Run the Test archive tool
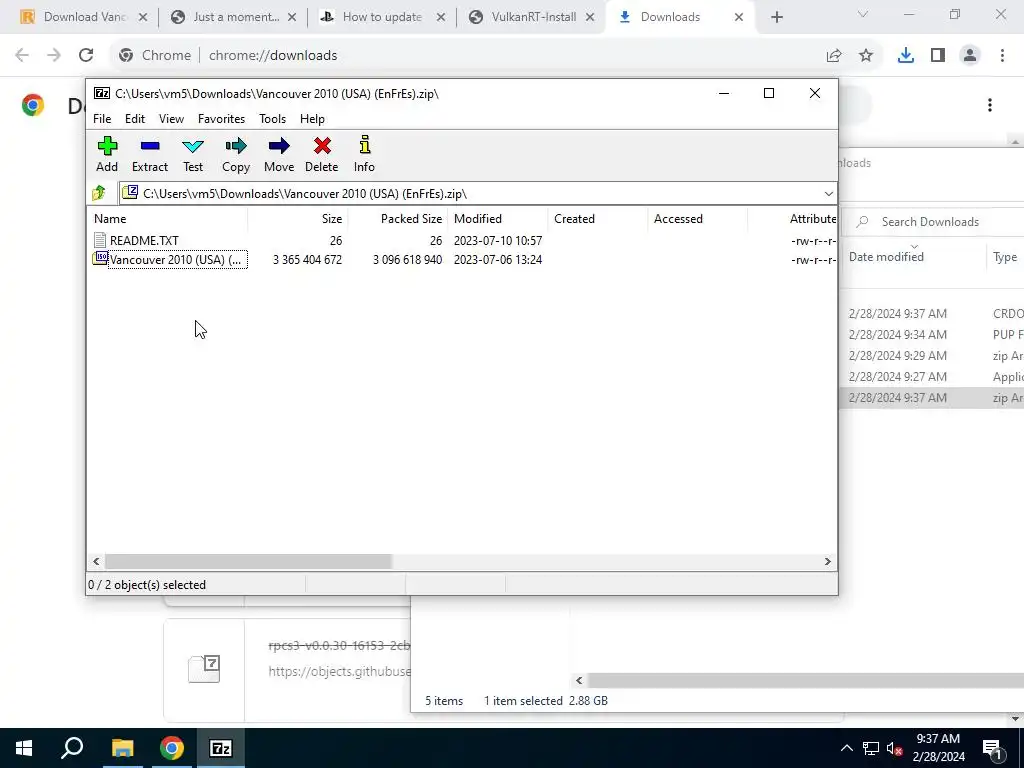This screenshot has width=1024, height=768. [193, 155]
